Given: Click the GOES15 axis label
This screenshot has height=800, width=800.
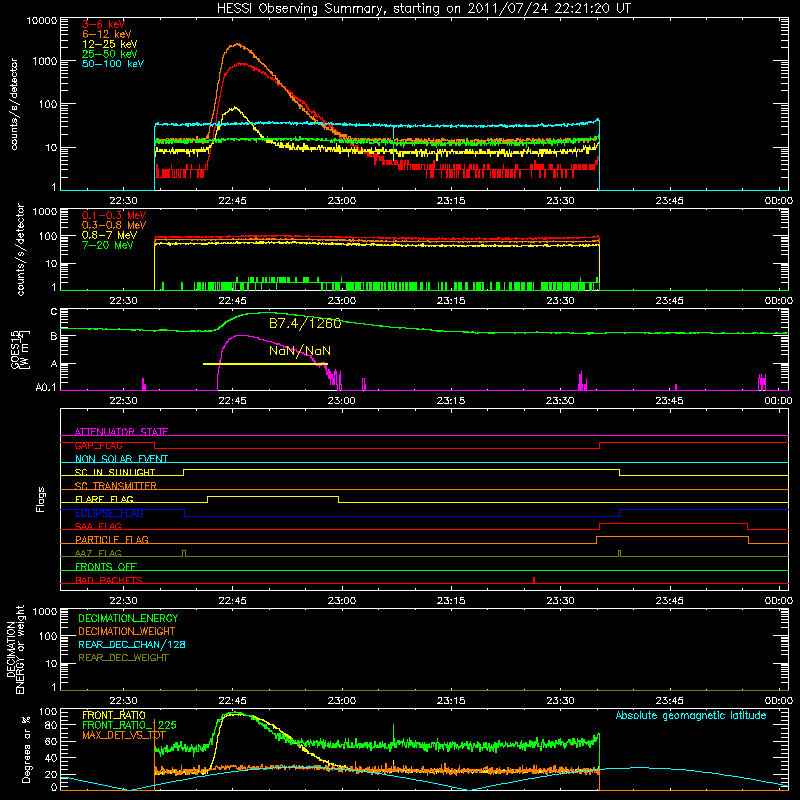Looking at the screenshot, I should [20, 350].
